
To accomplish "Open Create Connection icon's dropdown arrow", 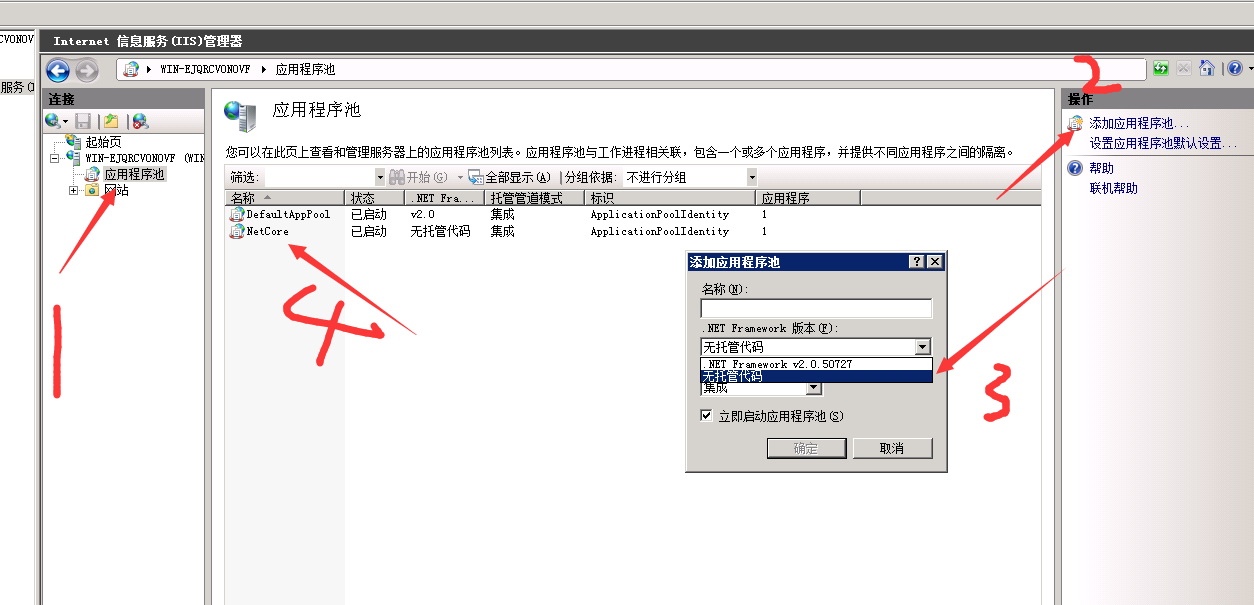I will coord(66,121).
